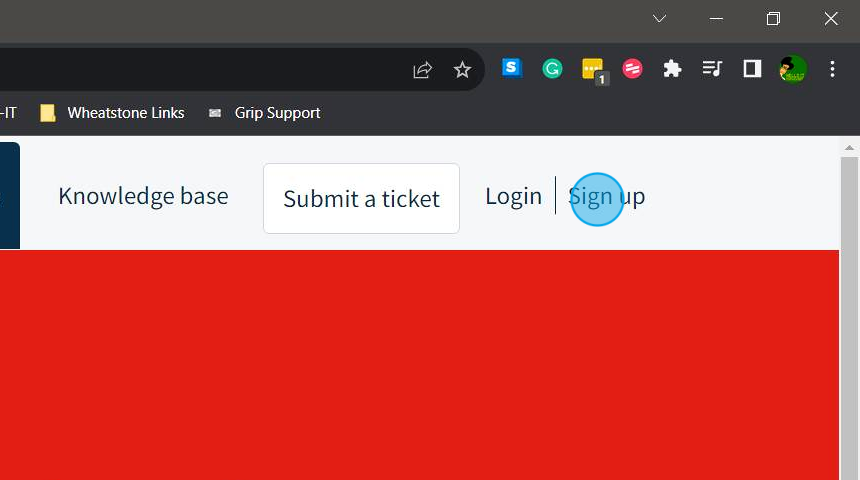This screenshot has width=860, height=480.
Task: Open the blue S extension icon
Action: tap(512, 68)
